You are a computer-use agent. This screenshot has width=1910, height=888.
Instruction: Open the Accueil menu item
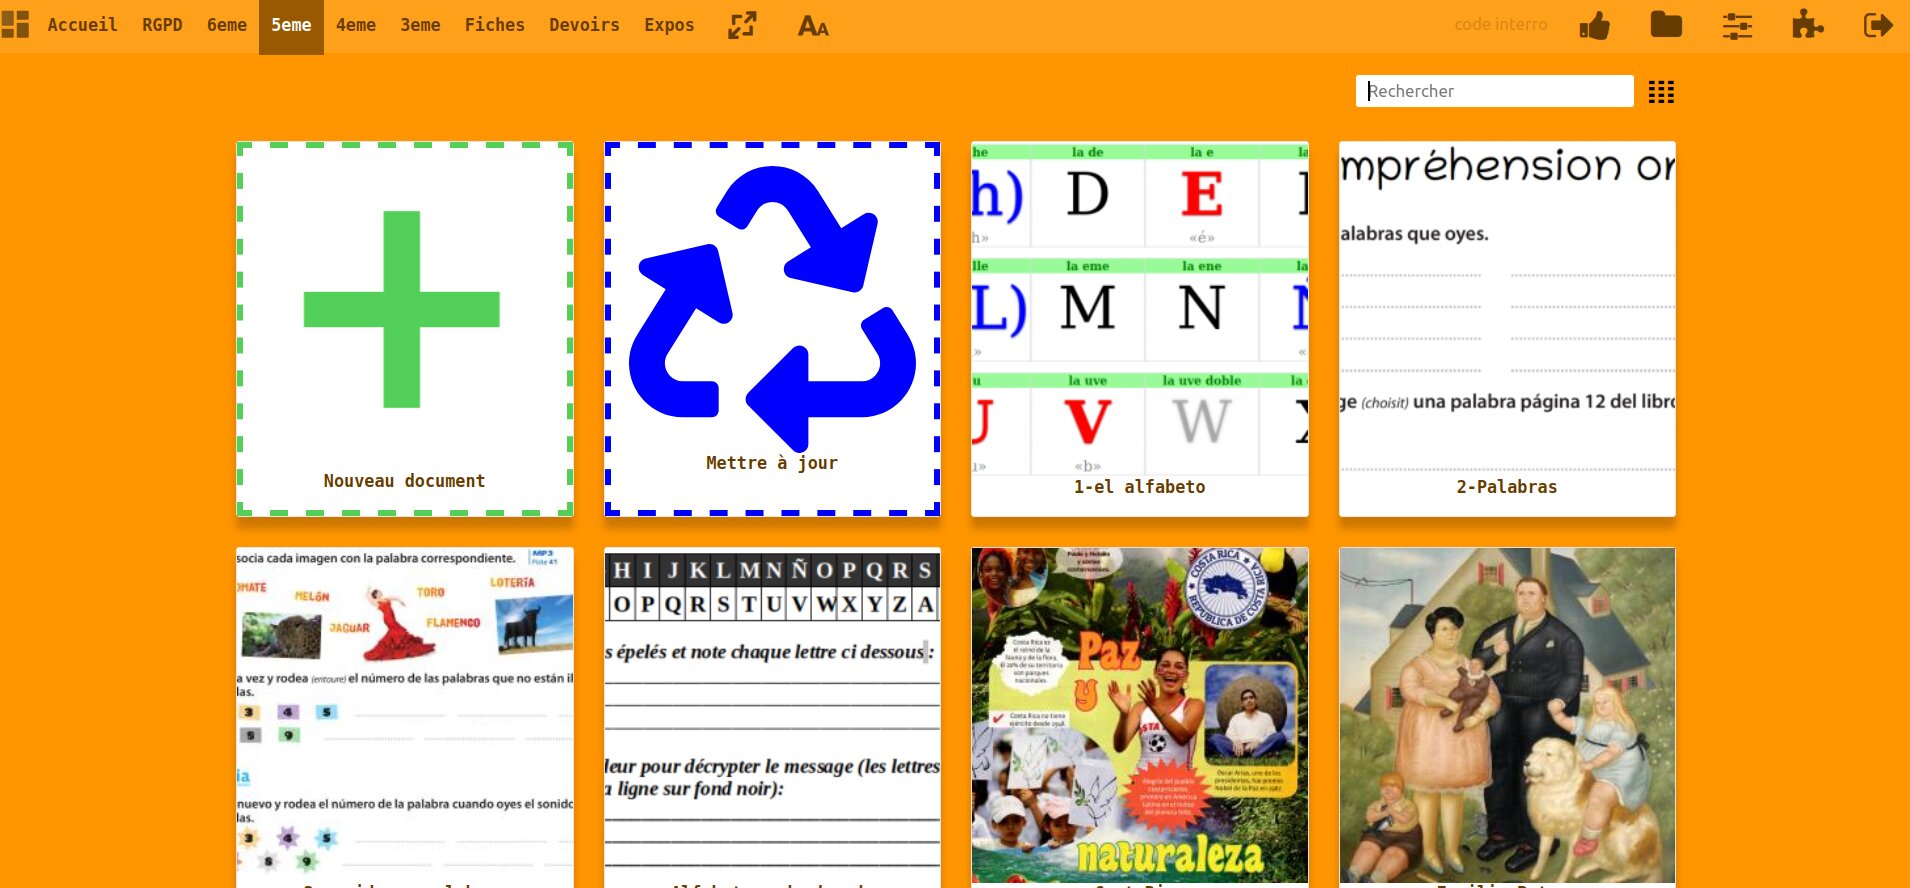82,25
